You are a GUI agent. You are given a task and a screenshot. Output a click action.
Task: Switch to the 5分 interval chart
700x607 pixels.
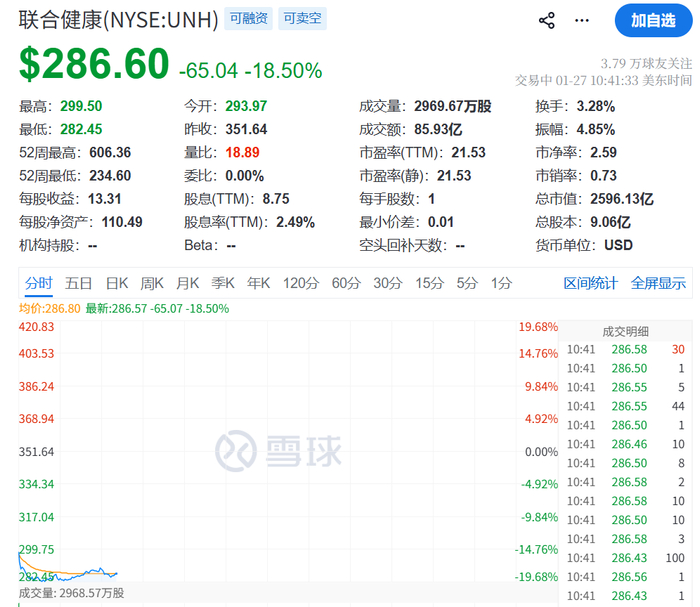point(467,283)
